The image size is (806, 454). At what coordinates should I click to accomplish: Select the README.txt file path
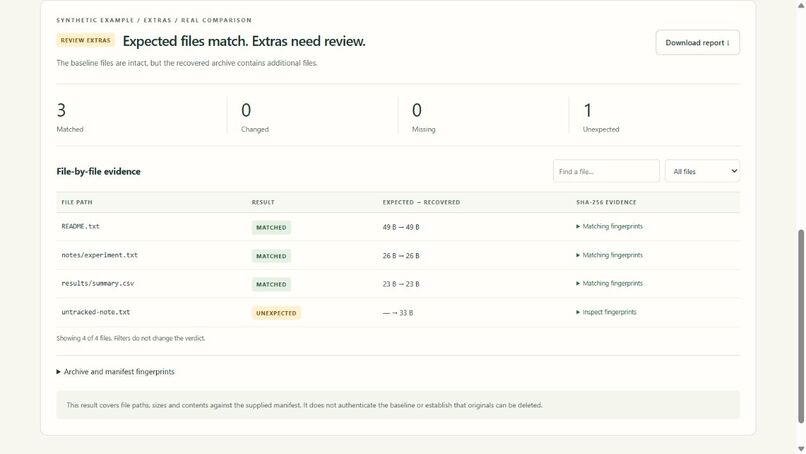tap(81, 226)
